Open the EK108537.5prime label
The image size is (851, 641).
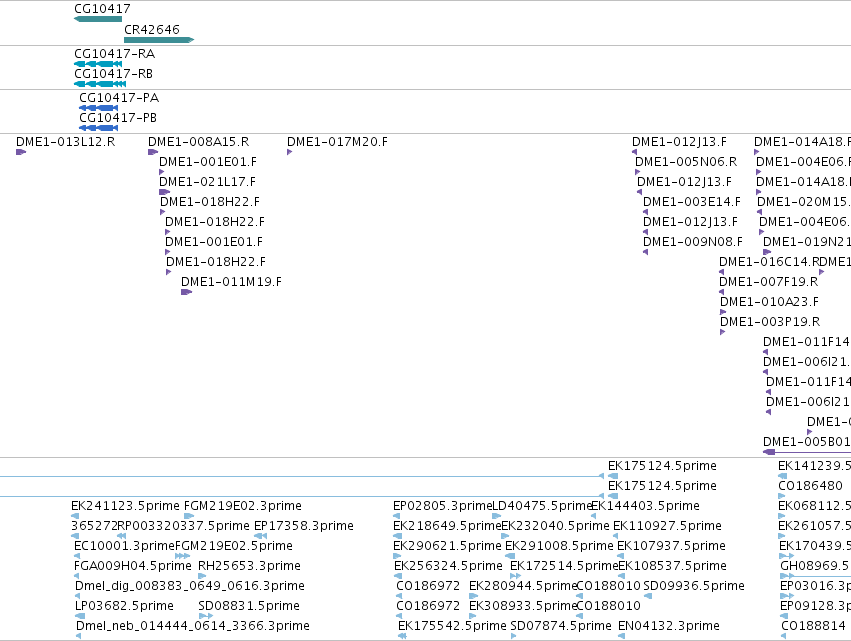click(x=672, y=566)
